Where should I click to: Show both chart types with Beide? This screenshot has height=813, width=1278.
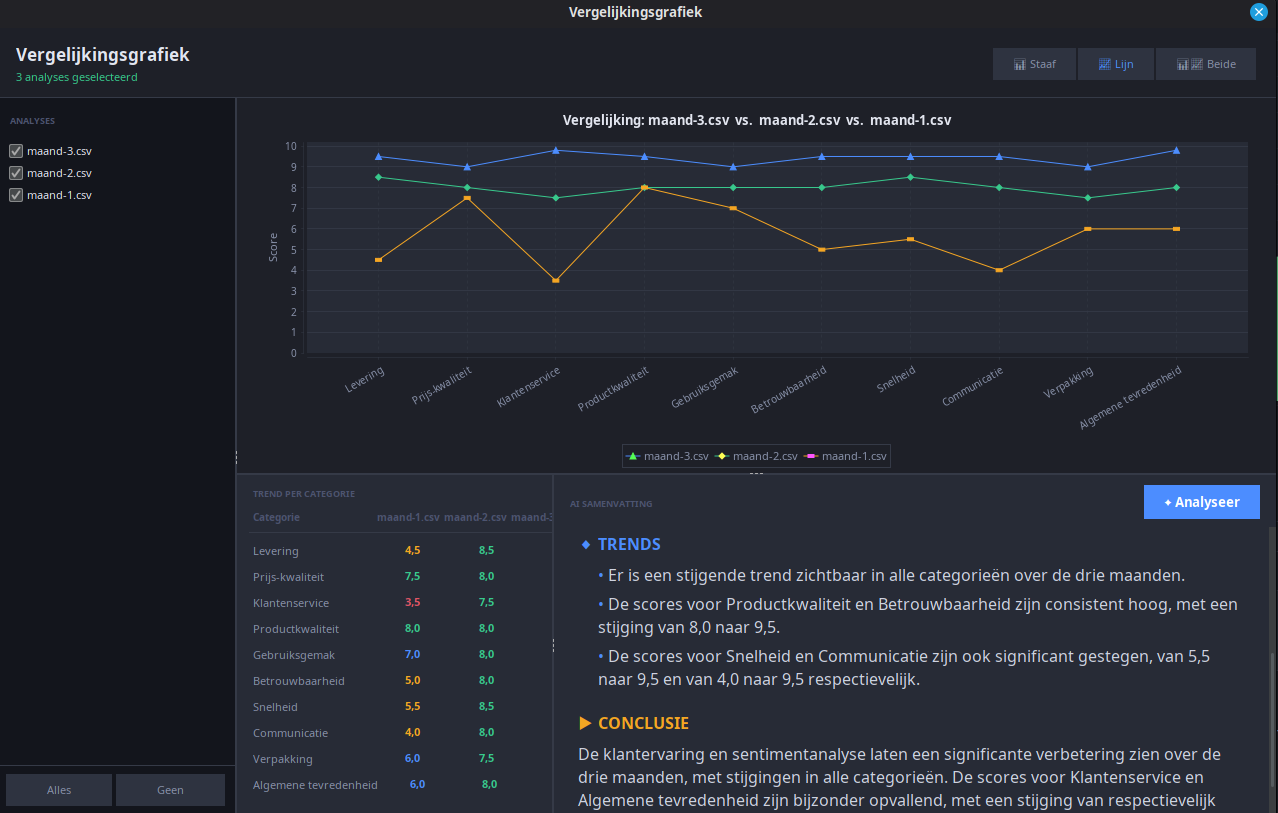tap(1206, 64)
